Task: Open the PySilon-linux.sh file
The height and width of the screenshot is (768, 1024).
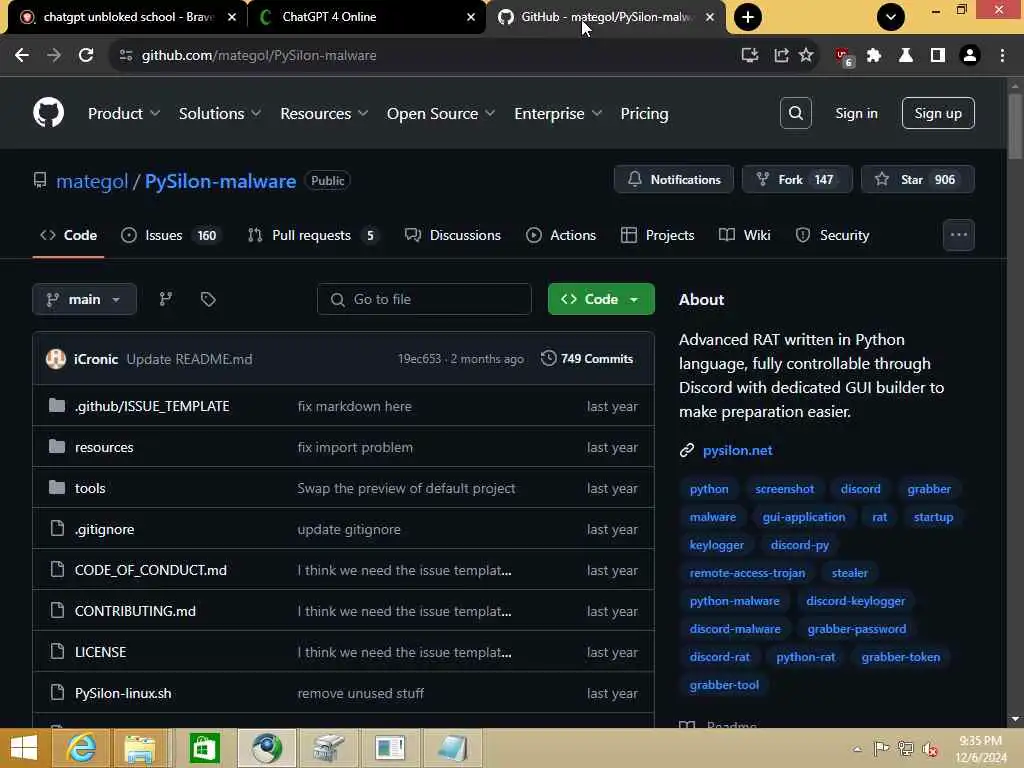Action: [x=123, y=694]
